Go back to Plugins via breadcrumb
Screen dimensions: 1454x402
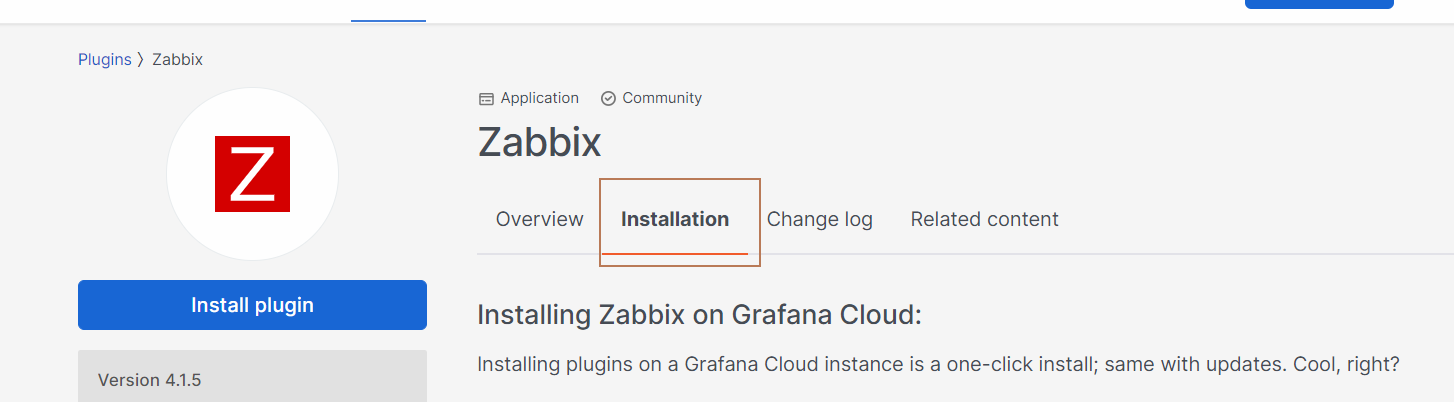point(104,60)
